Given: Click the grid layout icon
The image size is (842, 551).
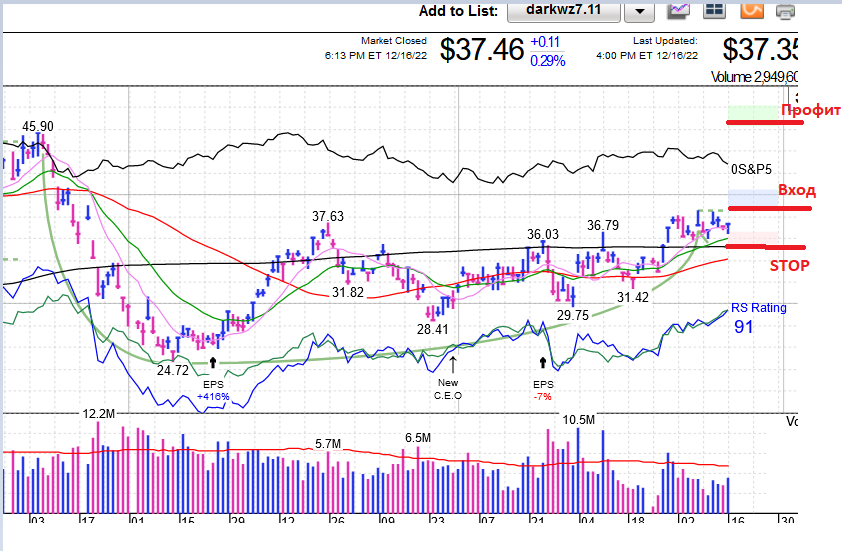Looking at the screenshot, I should click(x=714, y=11).
